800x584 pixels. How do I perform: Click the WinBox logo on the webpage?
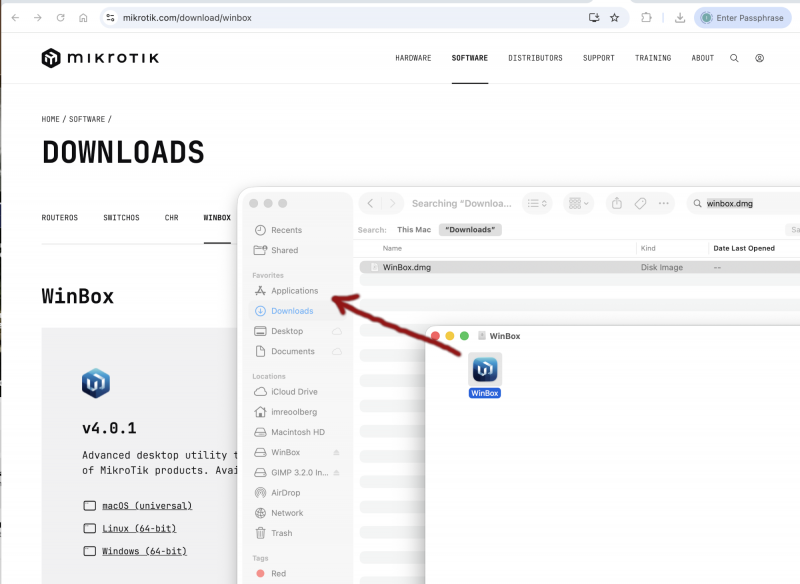click(96, 383)
